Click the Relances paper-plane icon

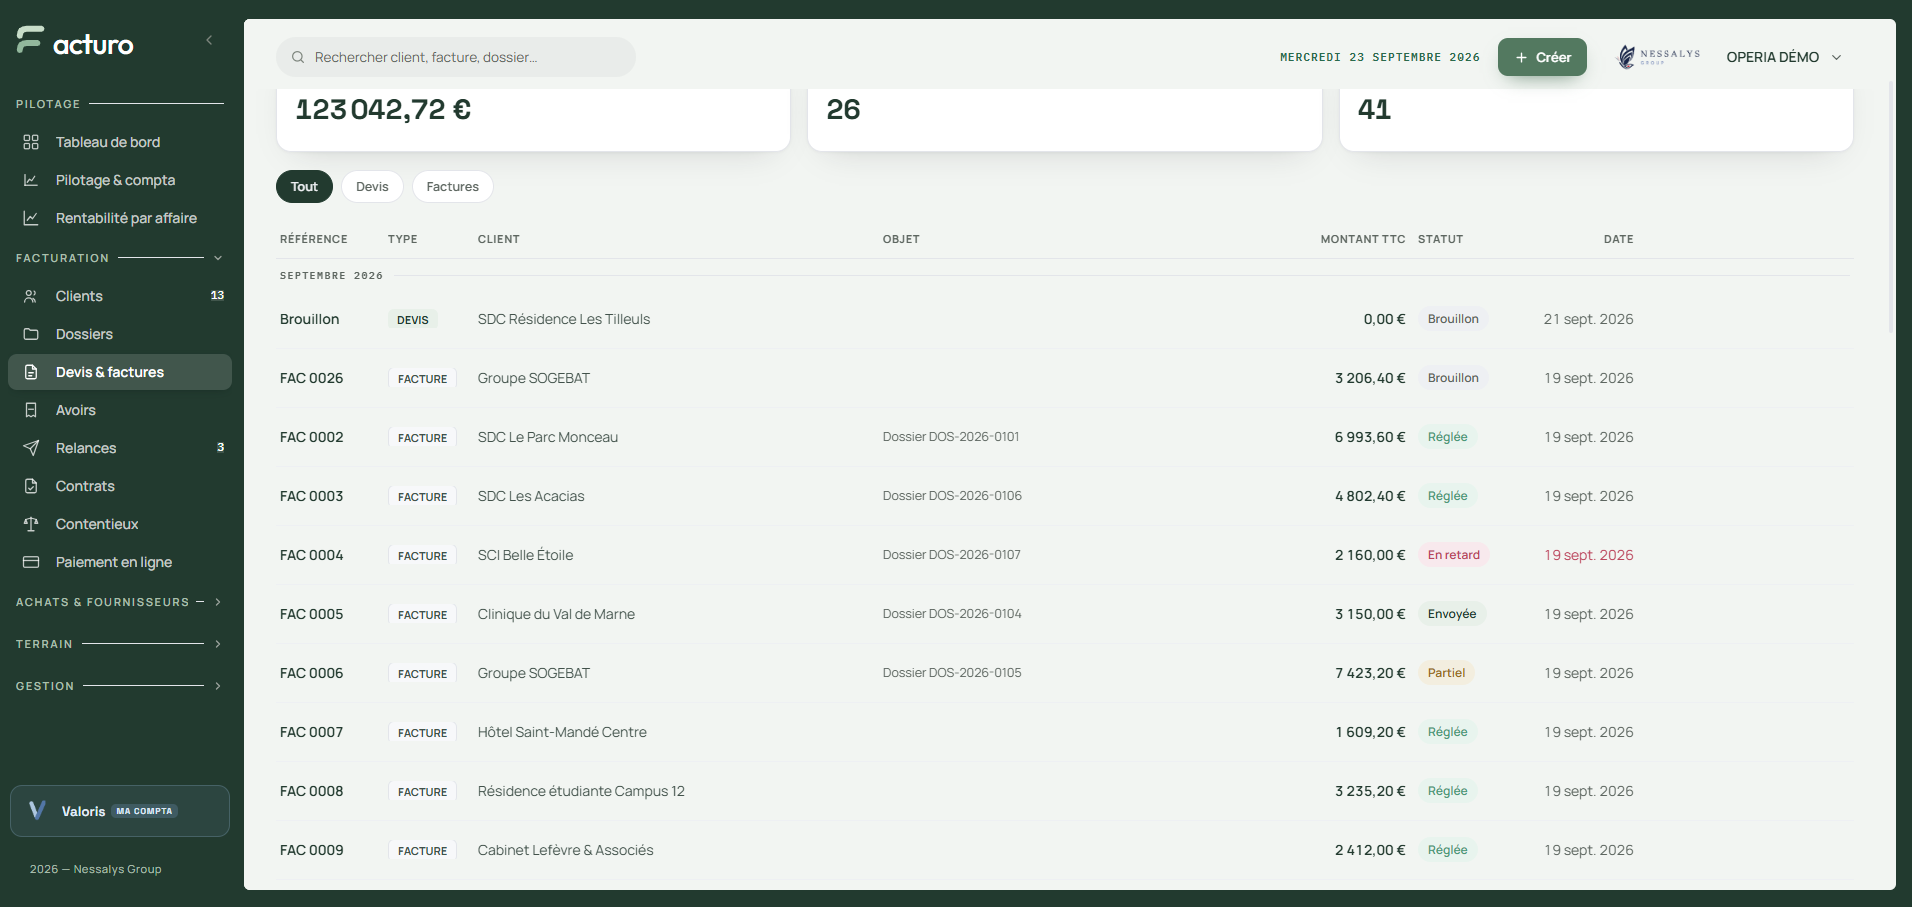(x=31, y=448)
